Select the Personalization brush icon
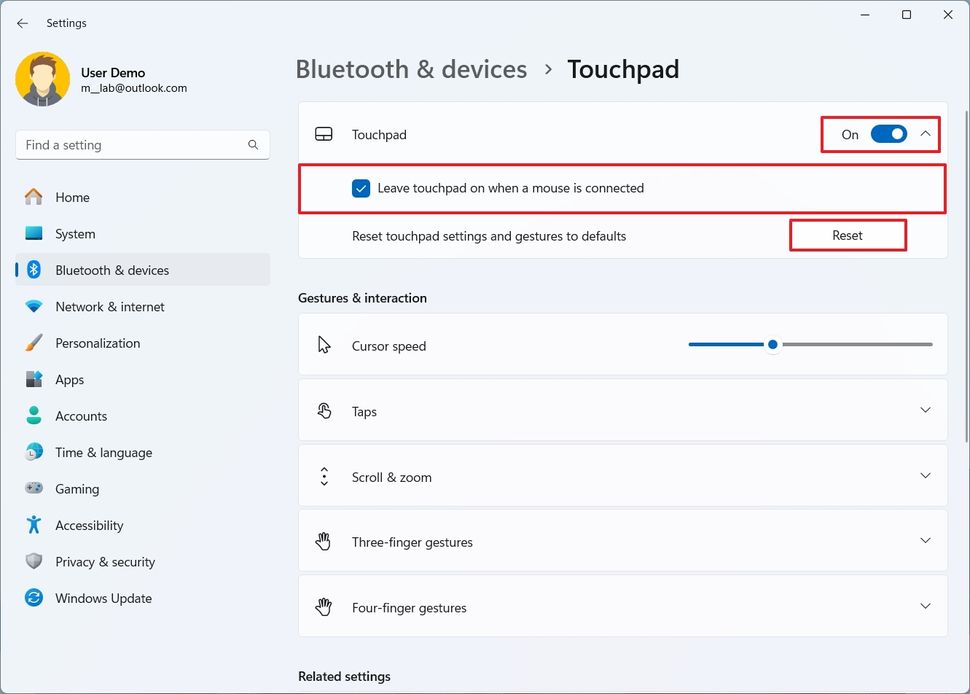 point(33,342)
